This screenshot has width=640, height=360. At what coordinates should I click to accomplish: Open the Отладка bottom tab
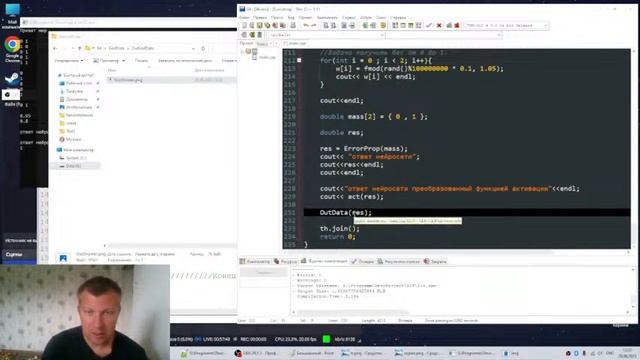click(x=363, y=261)
